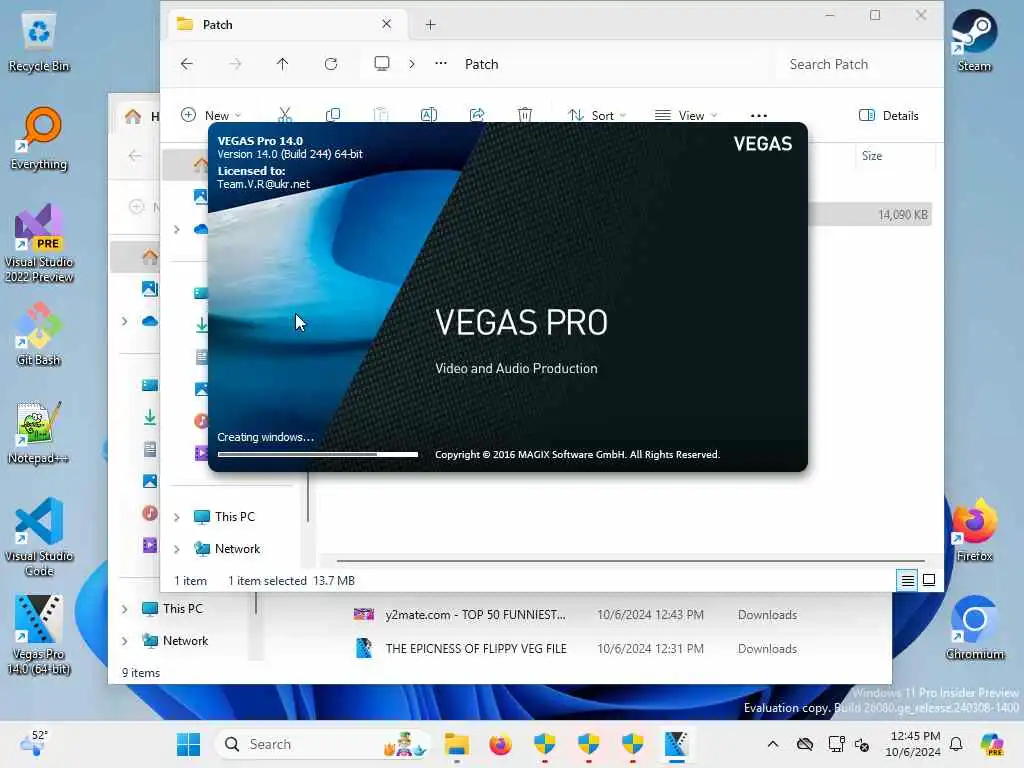Open Visual Studio 2022 Preview desktop icon
The height and width of the screenshot is (768, 1024).
click(x=39, y=243)
